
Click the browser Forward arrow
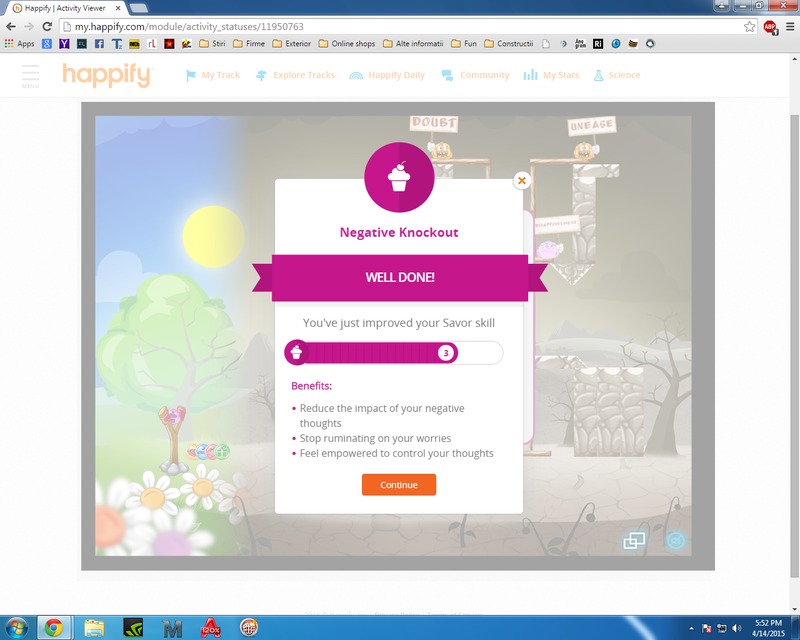pos(29,27)
